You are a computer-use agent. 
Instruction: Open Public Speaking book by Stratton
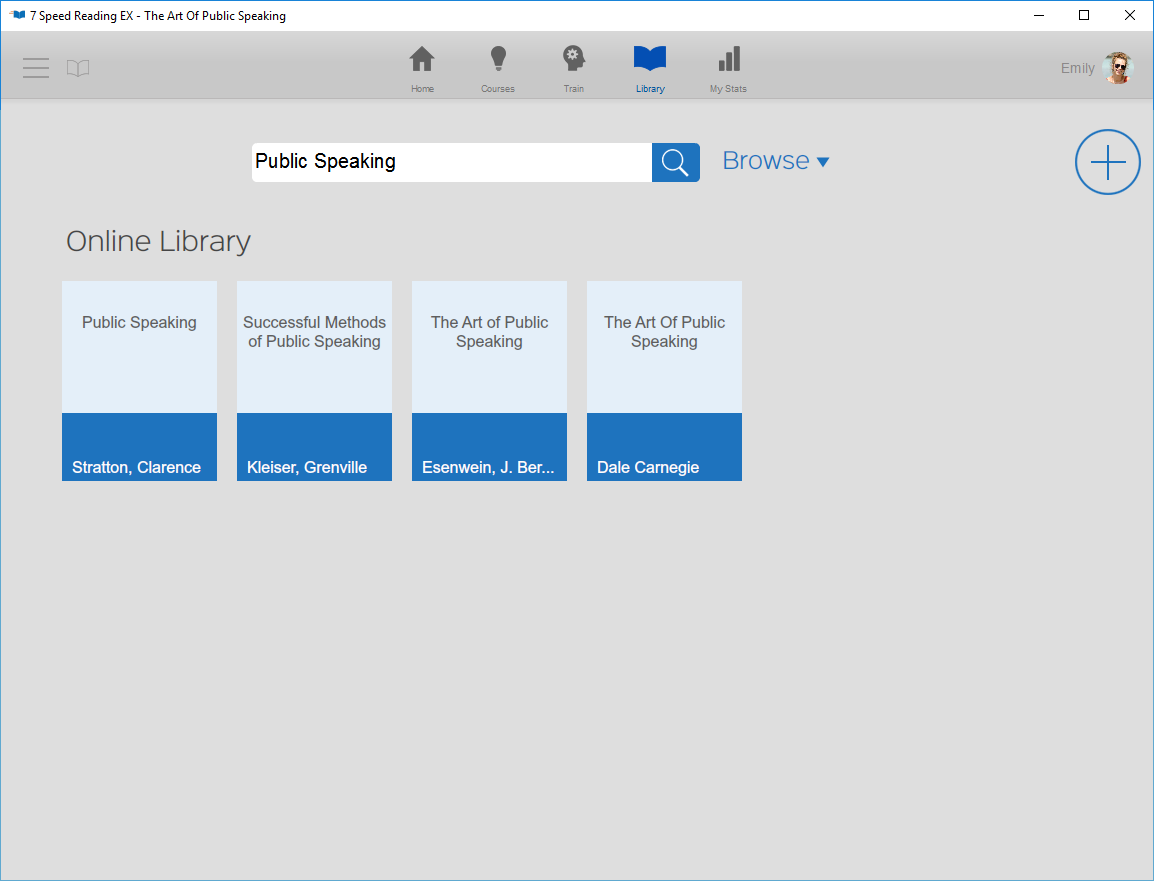point(139,346)
